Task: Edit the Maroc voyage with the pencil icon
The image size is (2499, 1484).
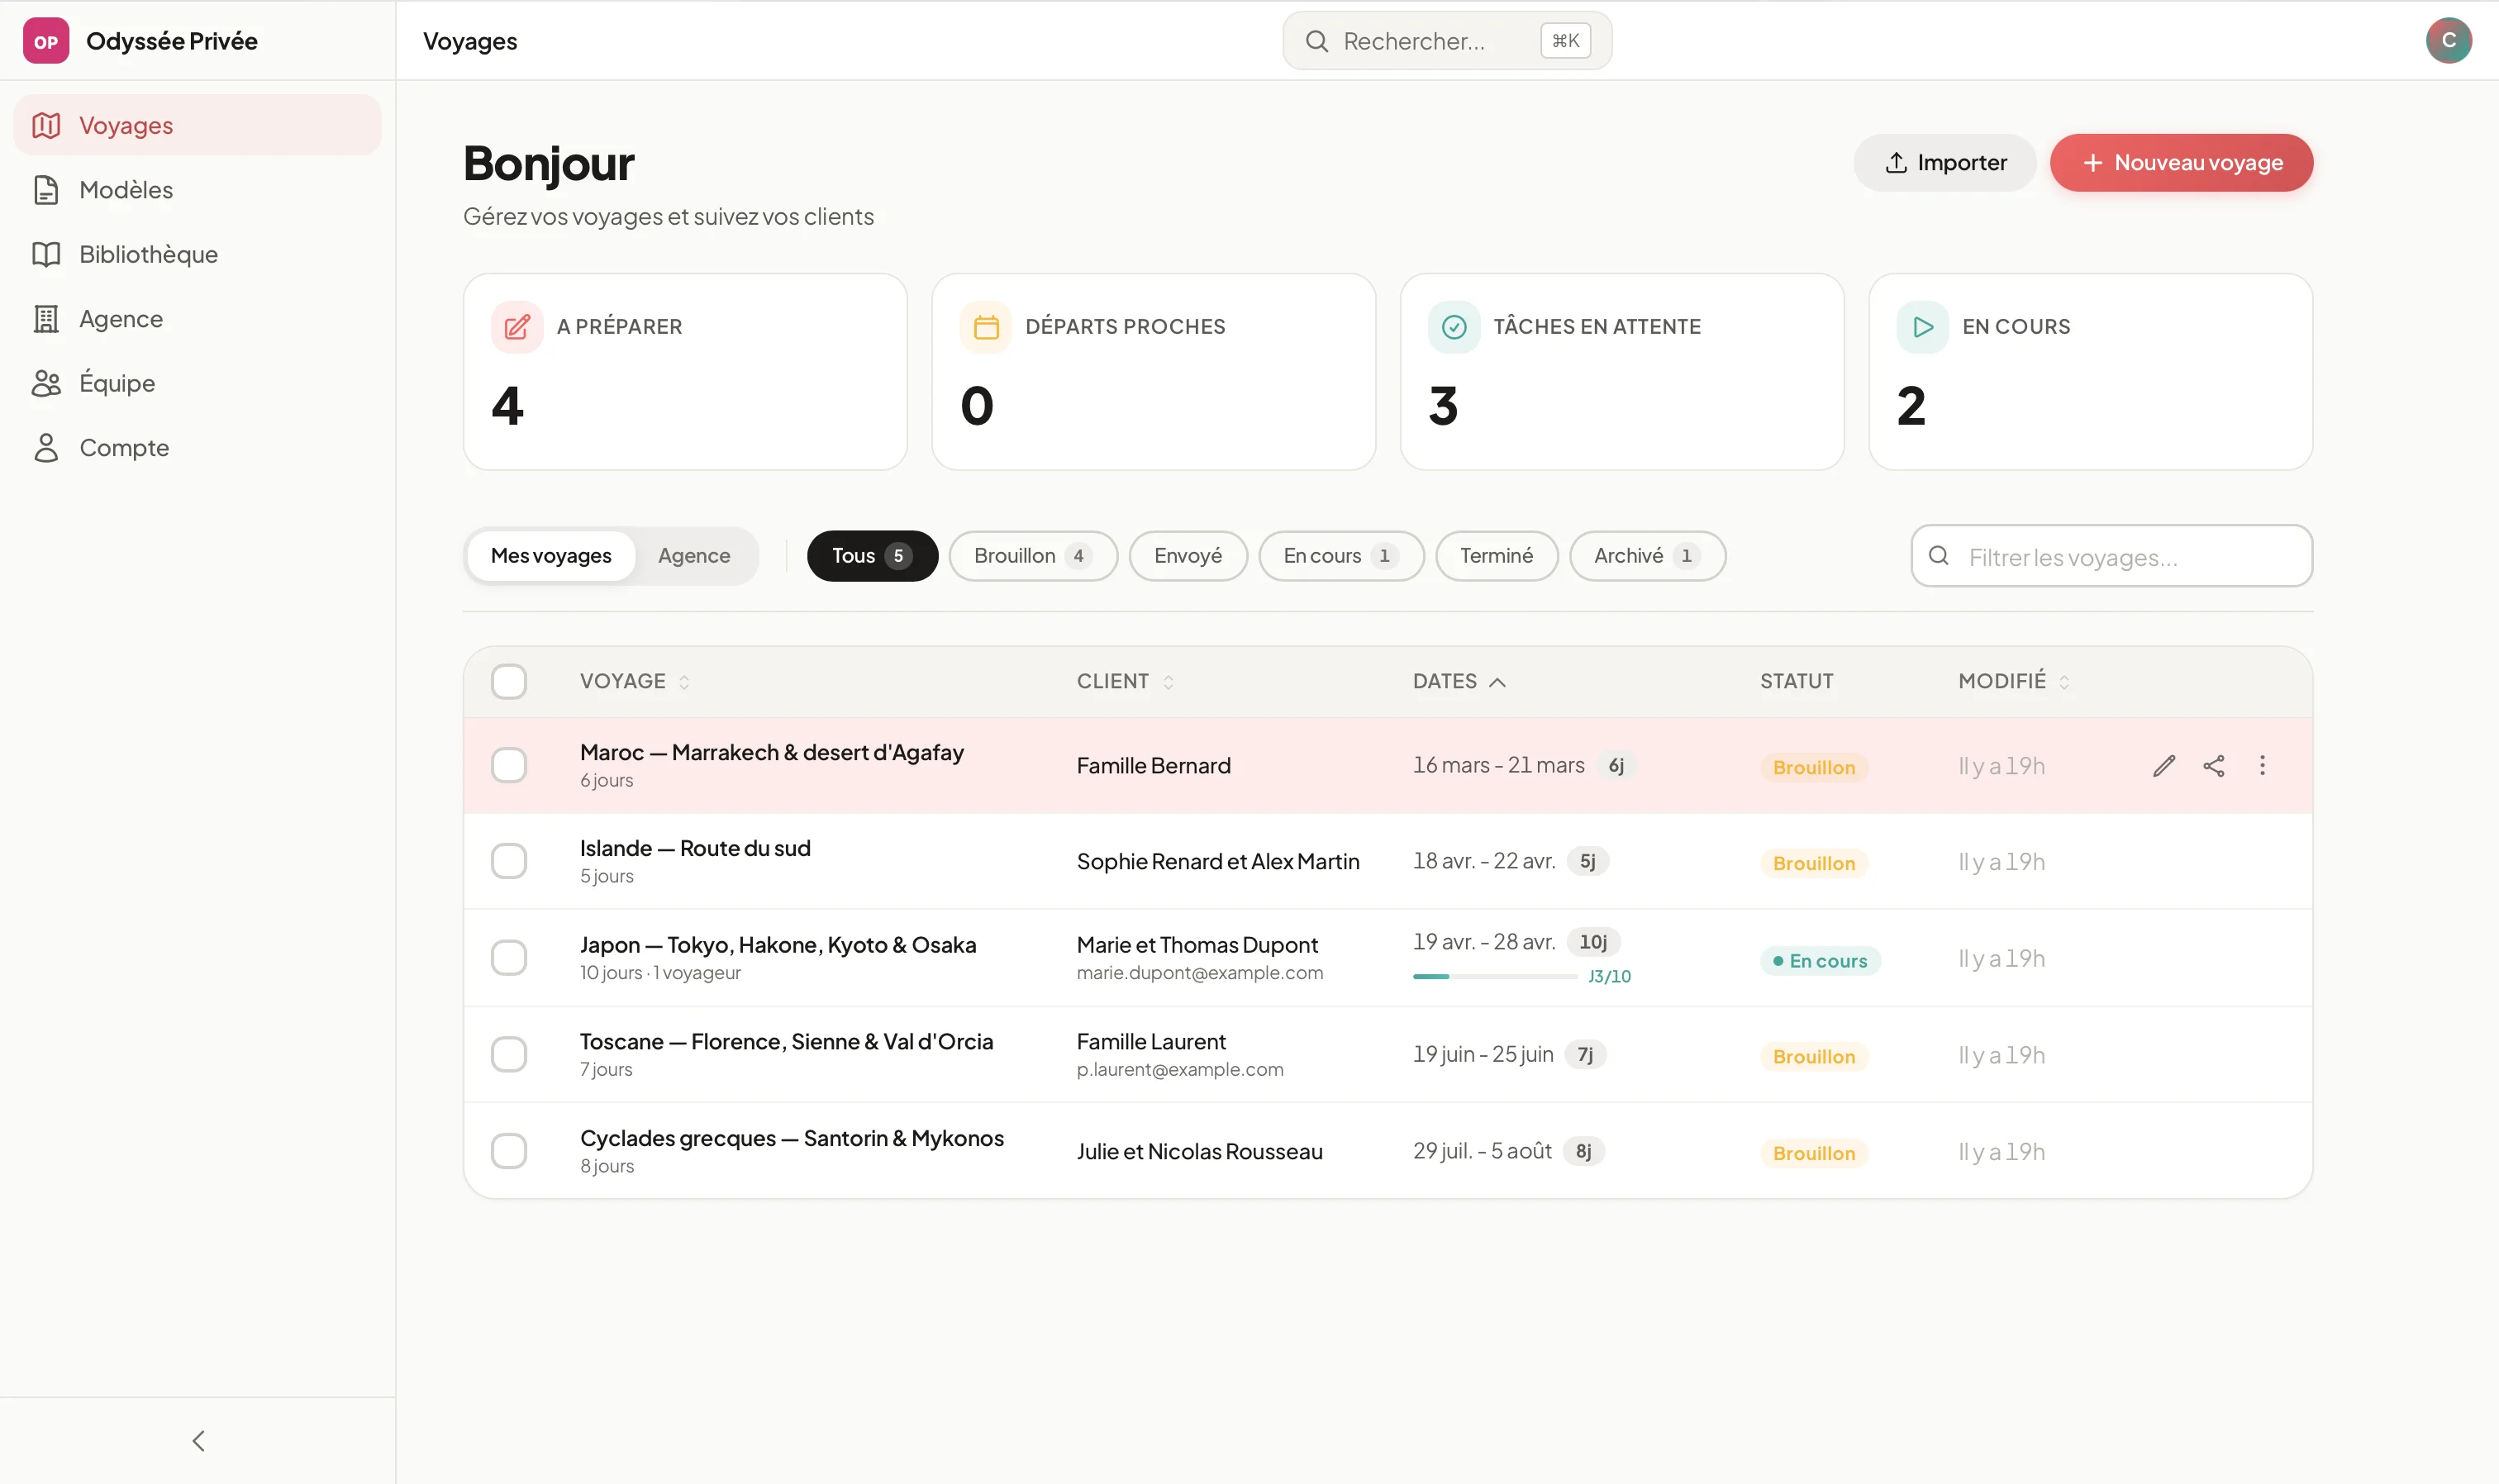Action: 2164,765
